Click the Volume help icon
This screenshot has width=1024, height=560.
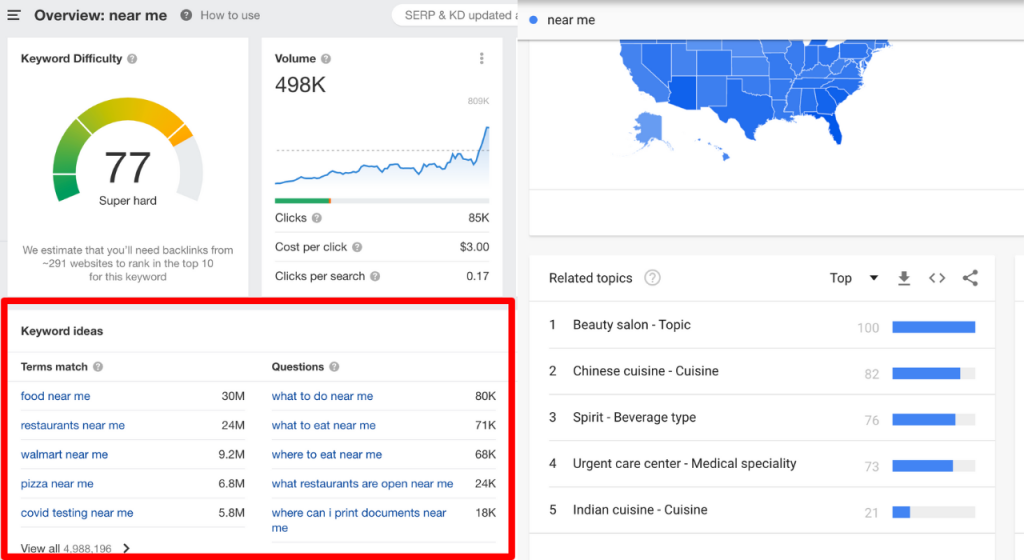coord(326,59)
